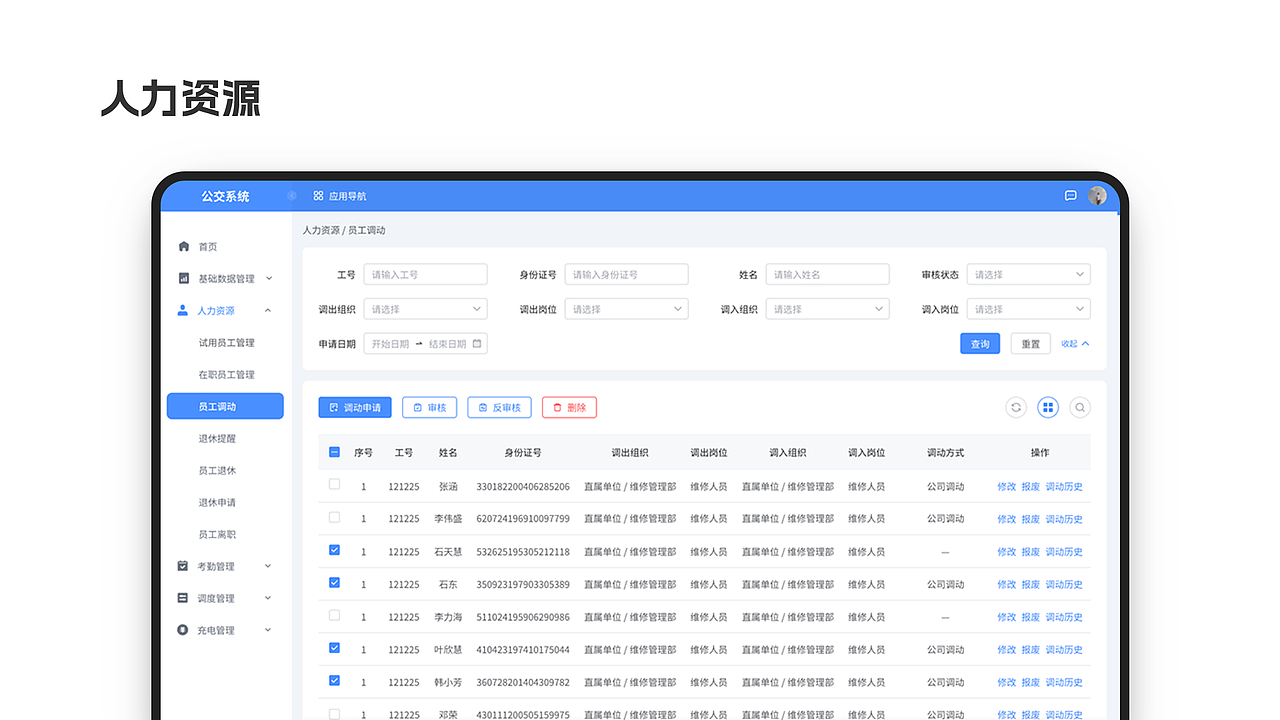Expand 充电管理 menu chevron

coord(268,630)
